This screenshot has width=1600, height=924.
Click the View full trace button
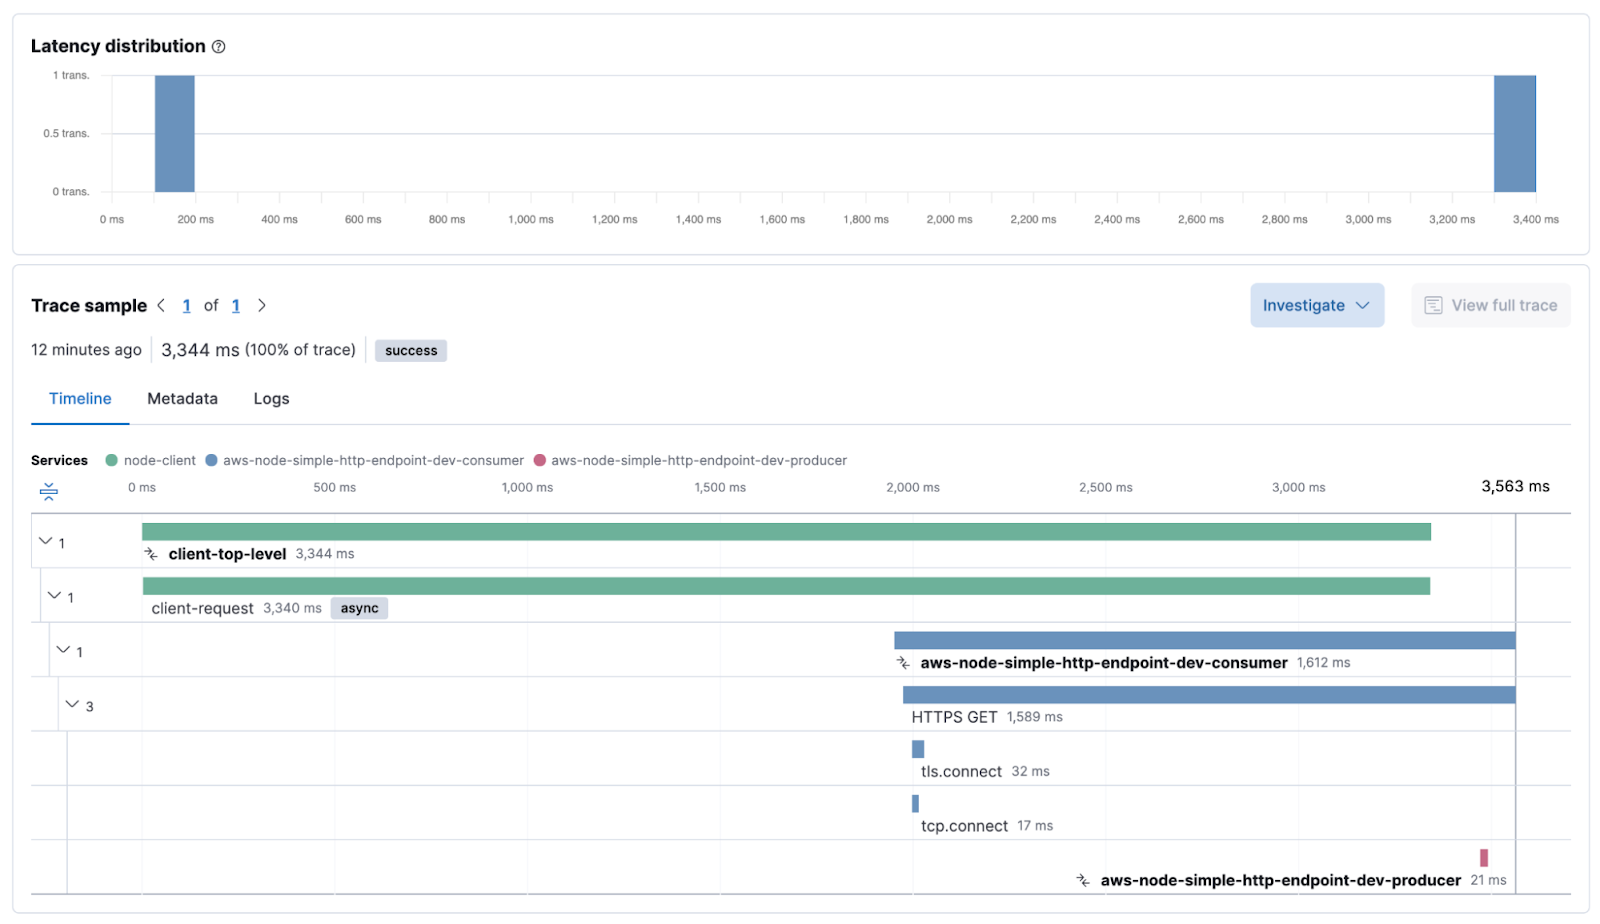(1491, 305)
